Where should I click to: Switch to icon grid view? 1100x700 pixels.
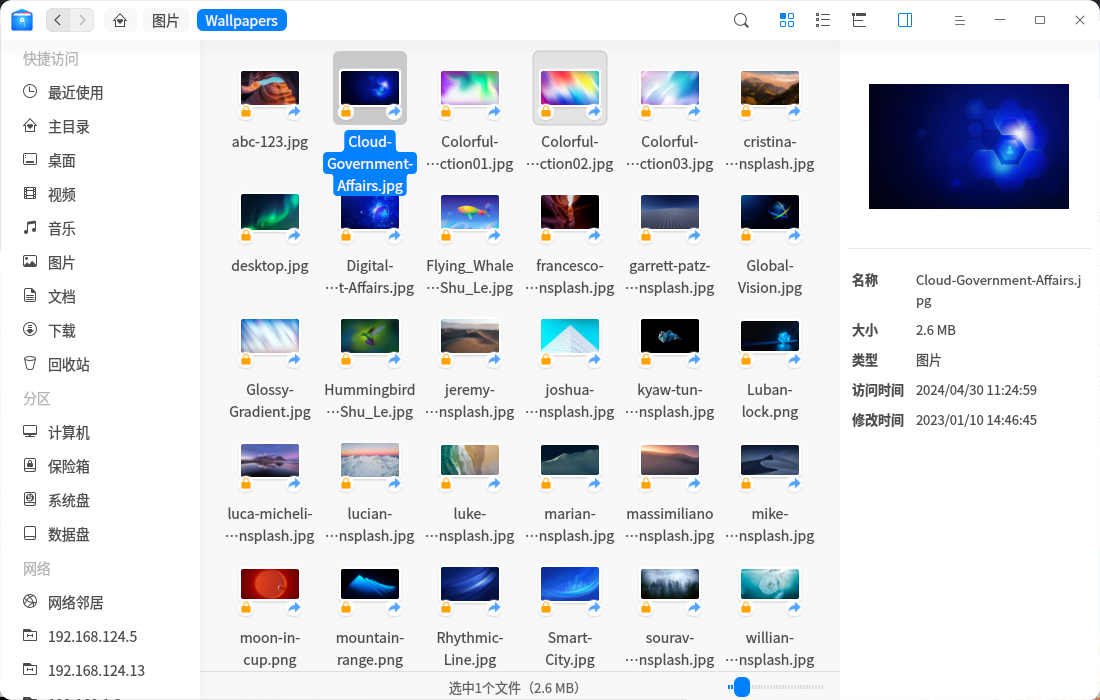787,20
